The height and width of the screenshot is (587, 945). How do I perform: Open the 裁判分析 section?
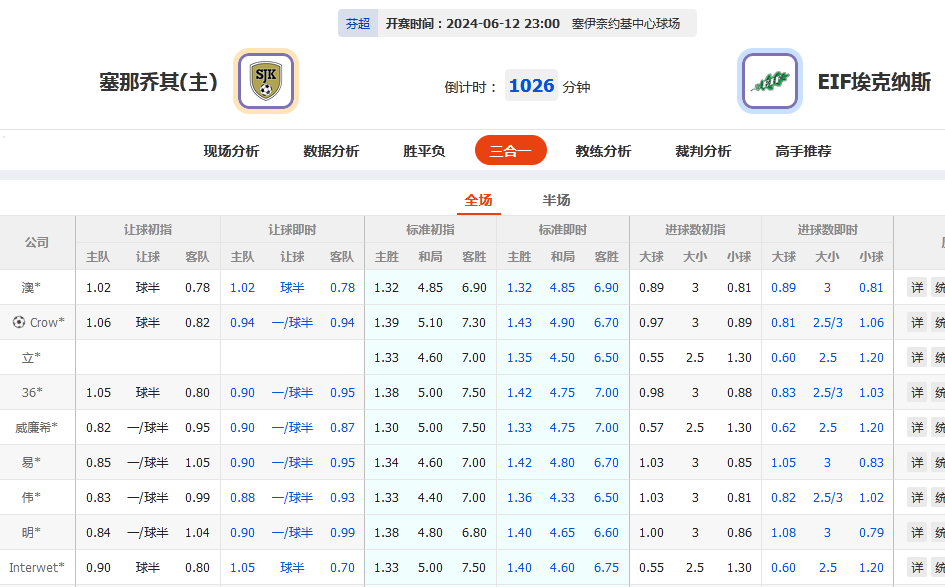click(702, 150)
